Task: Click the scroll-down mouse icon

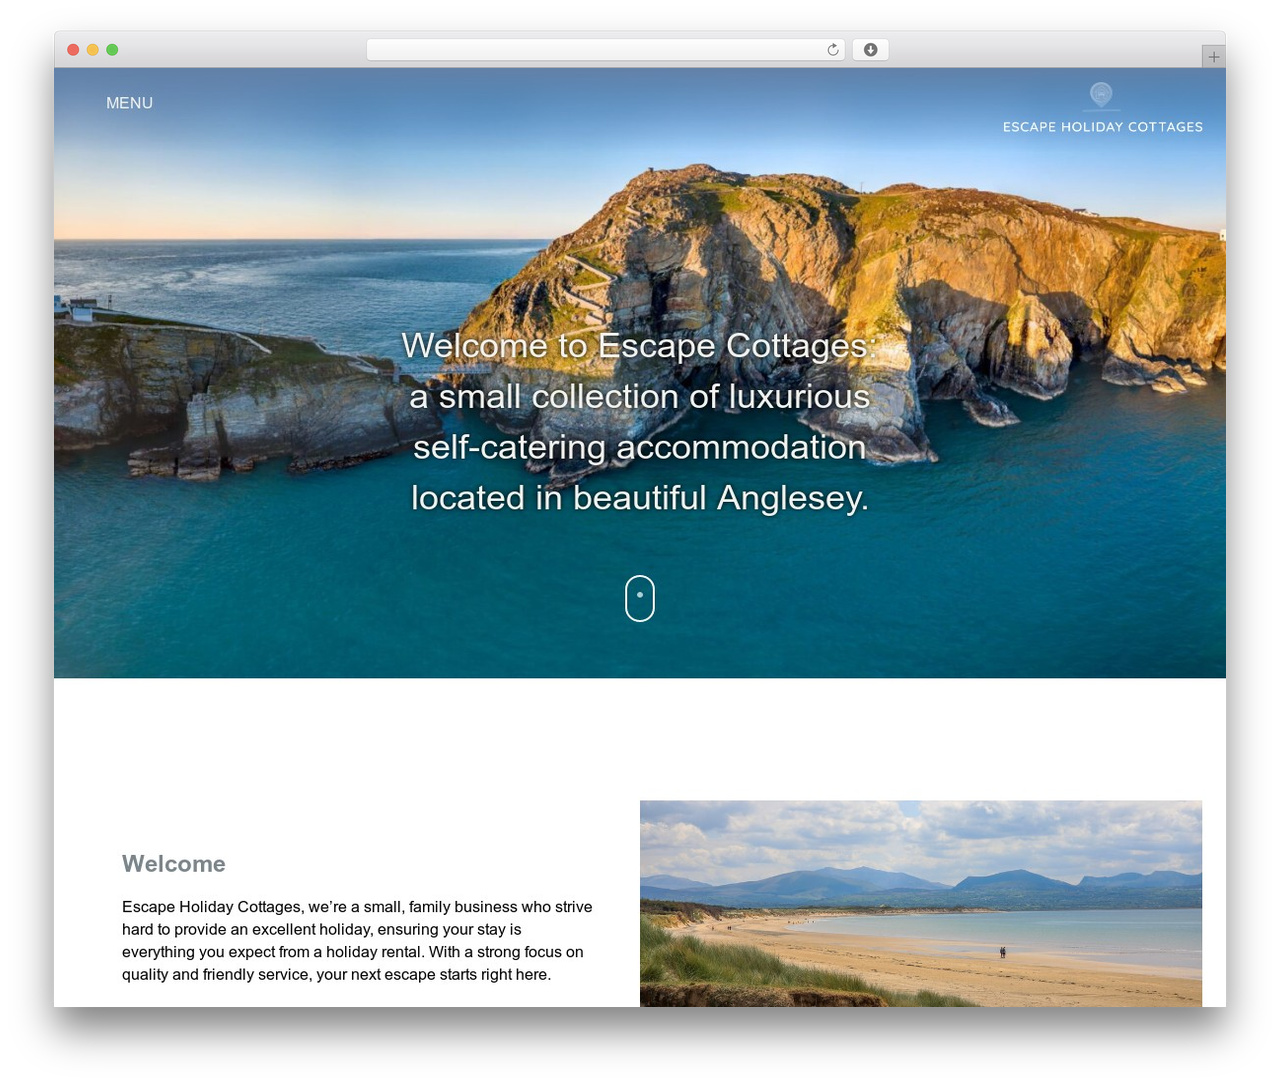Action: point(640,598)
